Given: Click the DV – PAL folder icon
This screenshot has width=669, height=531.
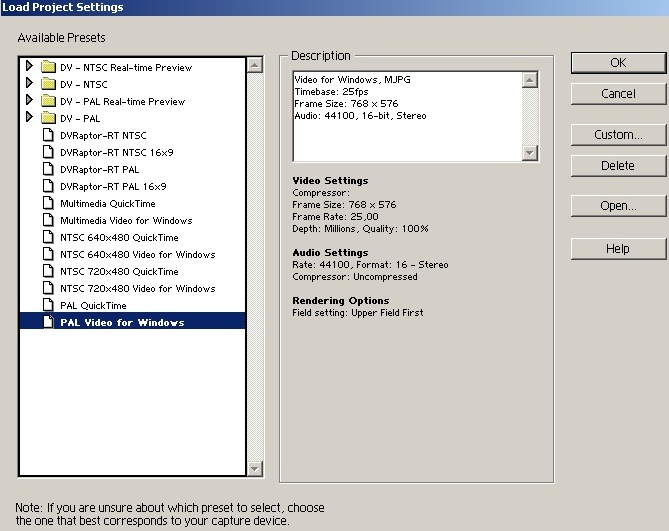Looking at the screenshot, I should [49, 118].
